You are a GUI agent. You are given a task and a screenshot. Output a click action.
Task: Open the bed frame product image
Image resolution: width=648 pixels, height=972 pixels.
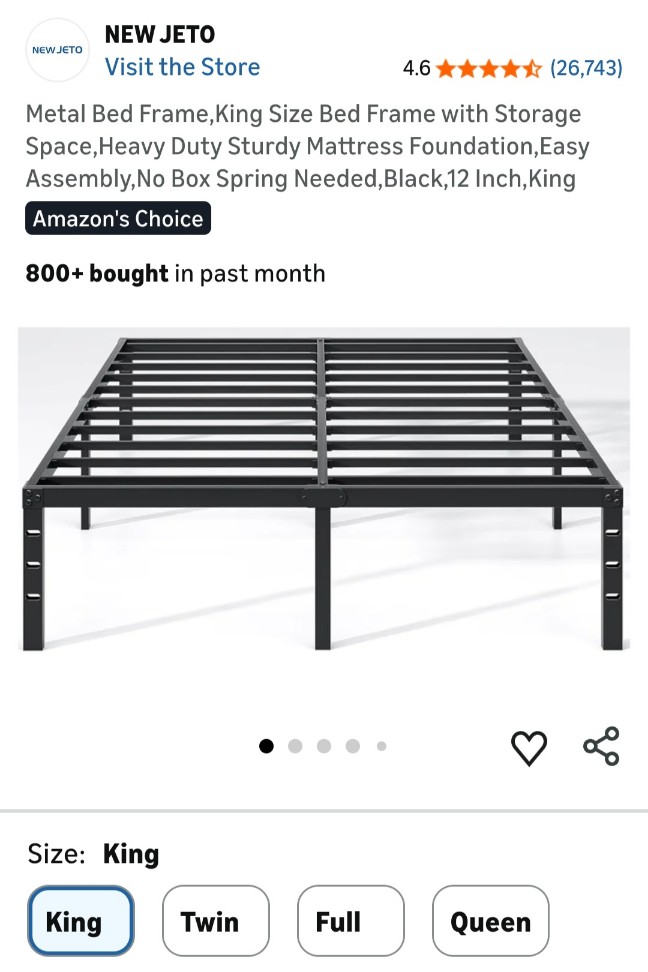tap(324, 490)
